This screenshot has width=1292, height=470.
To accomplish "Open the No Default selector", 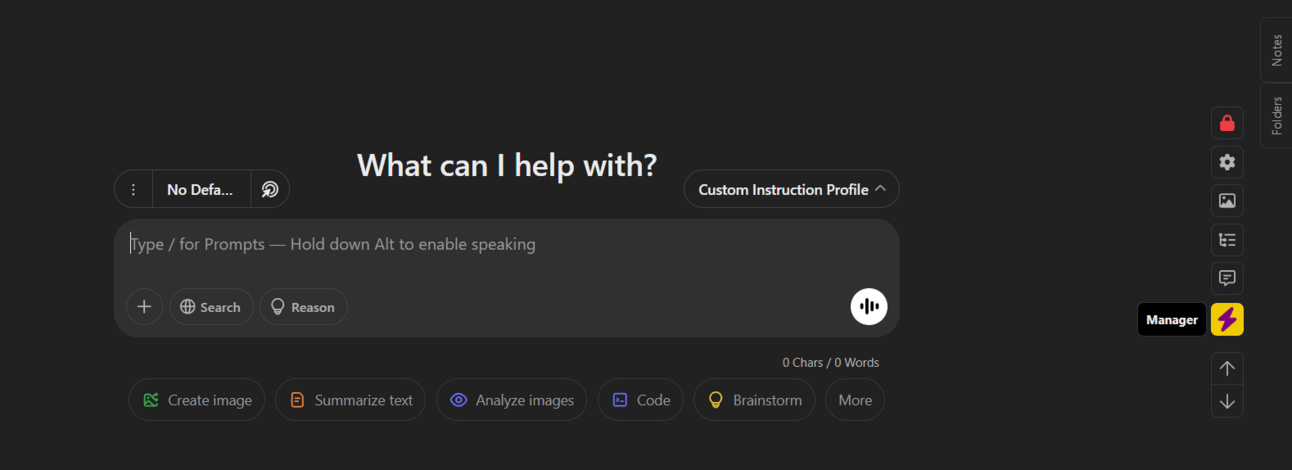I will 200,189.
